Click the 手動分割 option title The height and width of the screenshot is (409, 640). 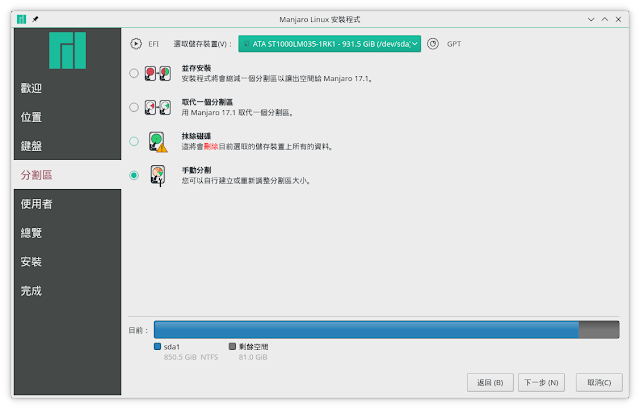pos(196,170)
